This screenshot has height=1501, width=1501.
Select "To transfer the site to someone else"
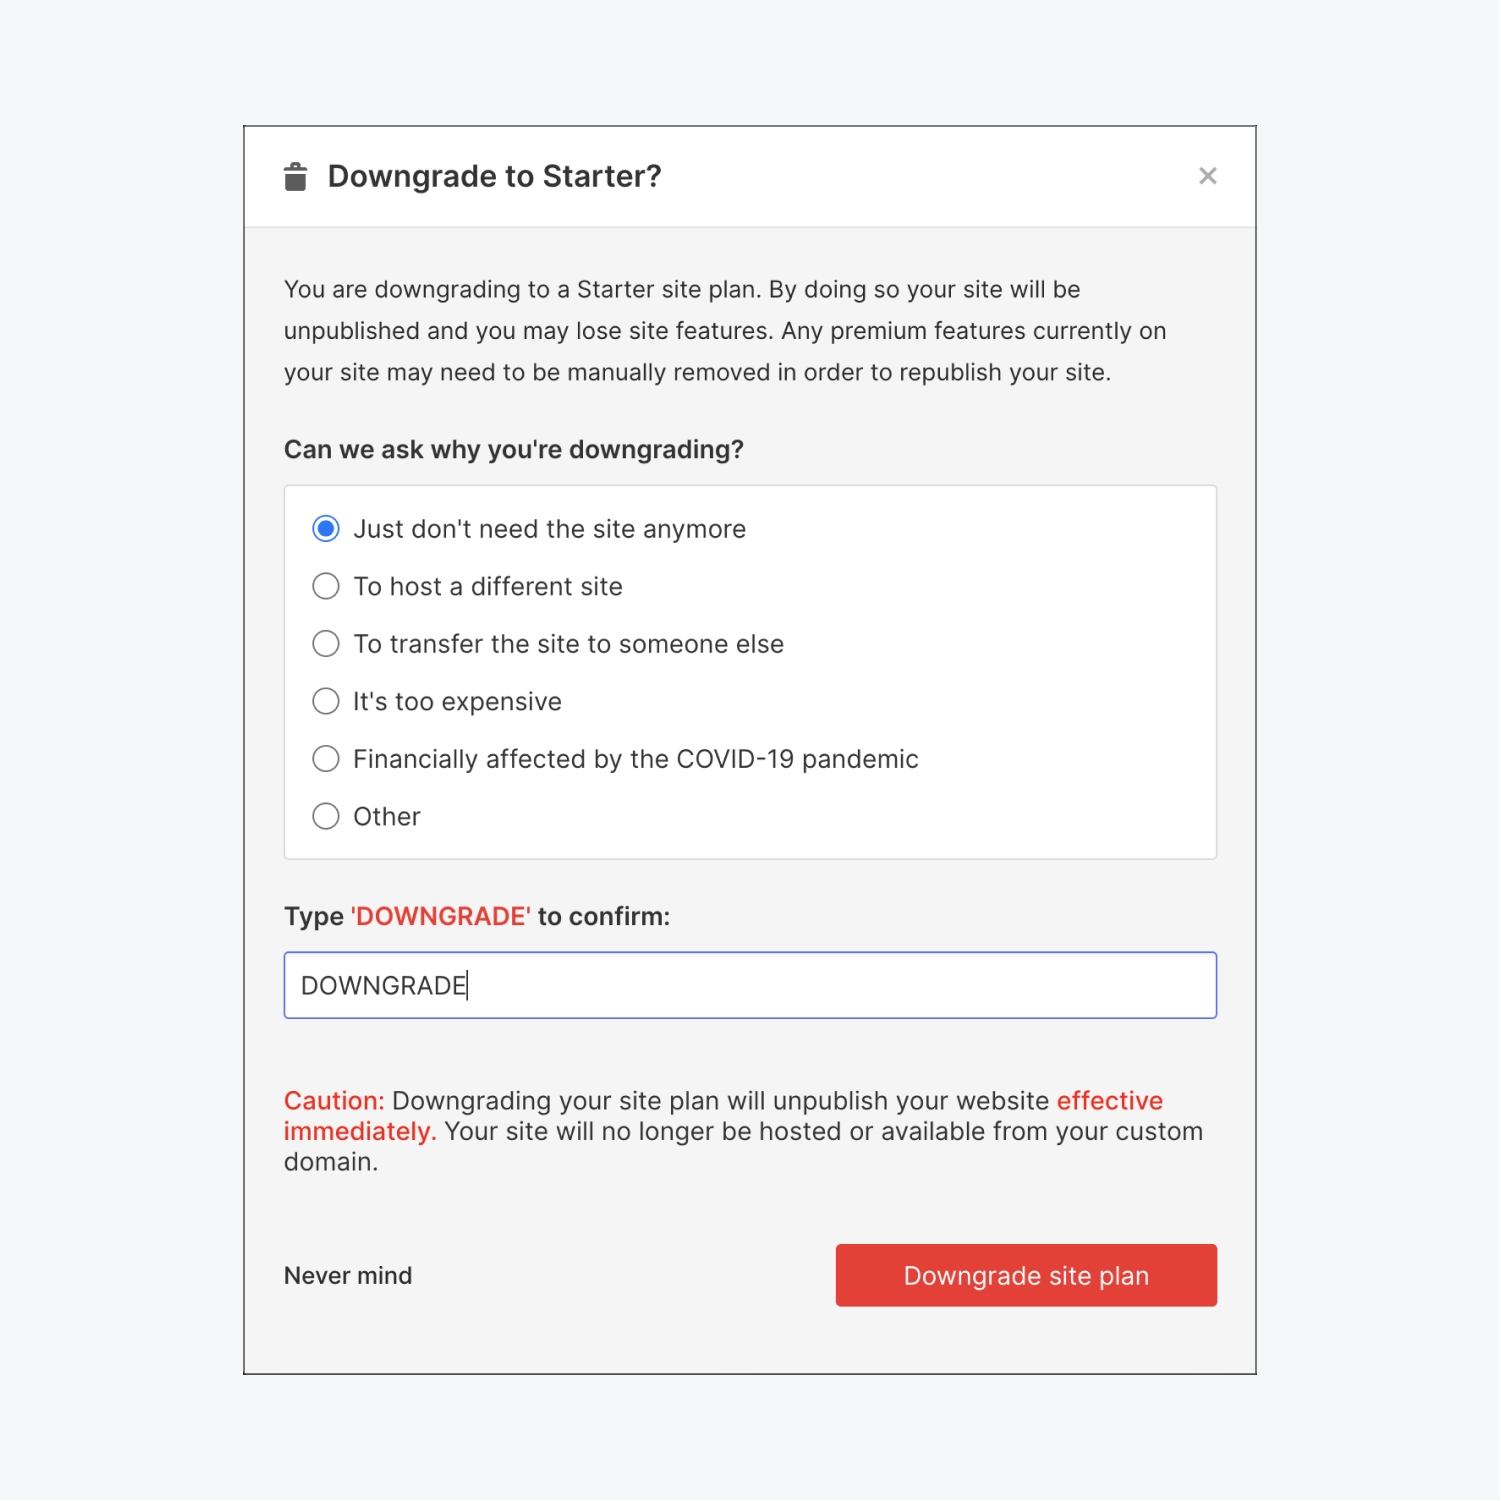click(x=326, y=644)
